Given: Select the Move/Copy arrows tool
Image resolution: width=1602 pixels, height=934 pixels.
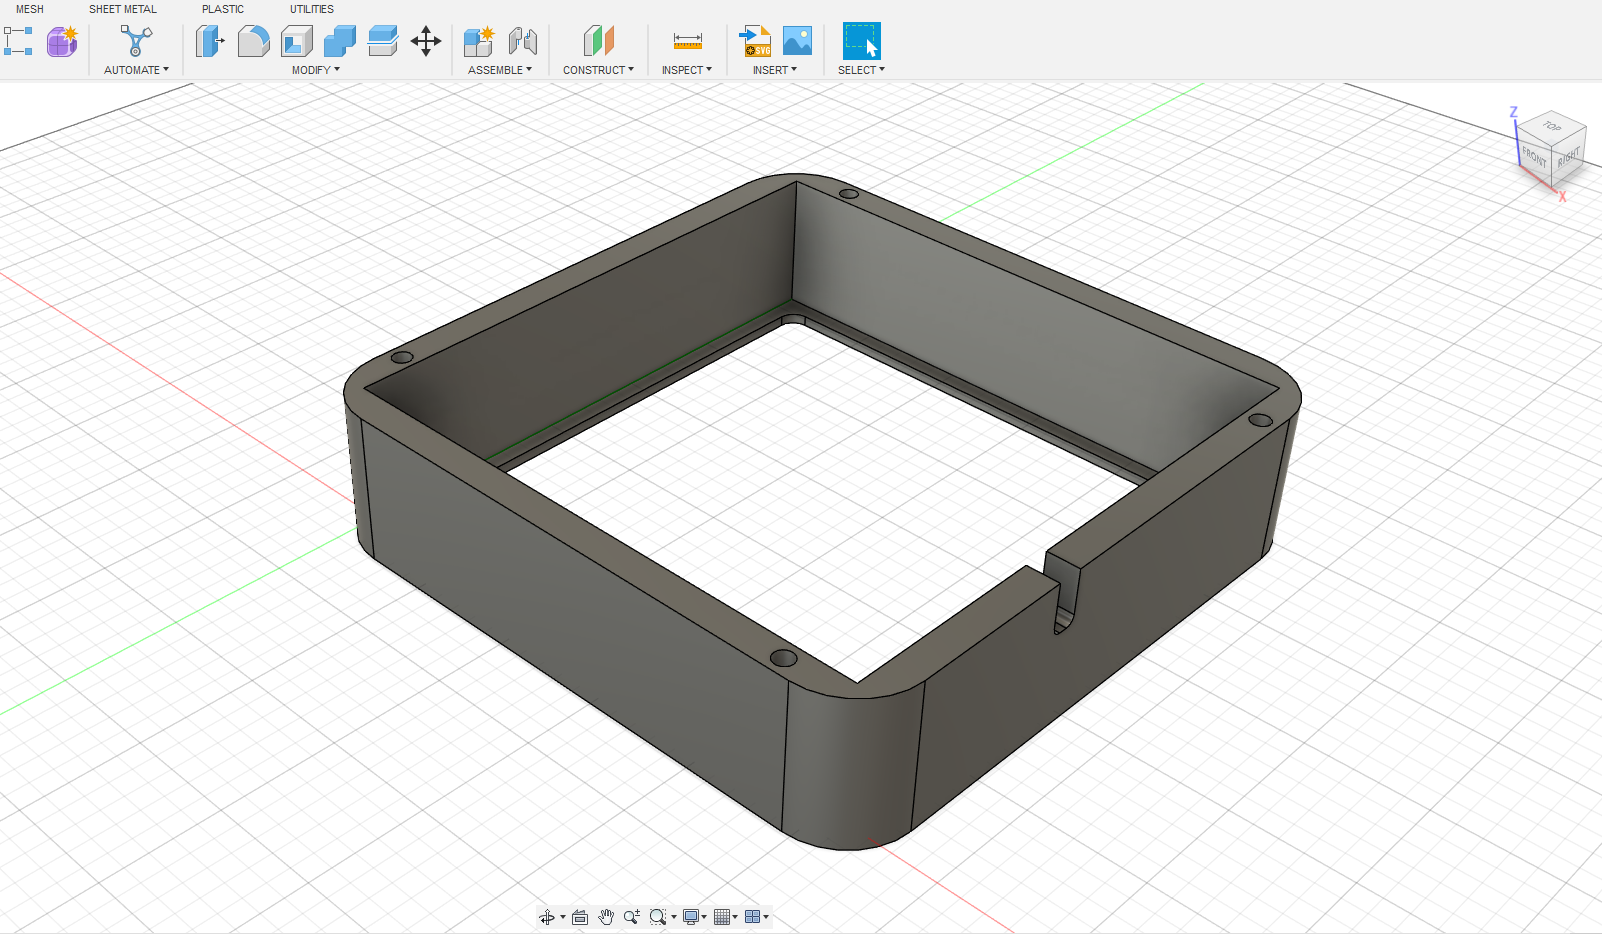Looking at the screenshot, I should [426, 41].
